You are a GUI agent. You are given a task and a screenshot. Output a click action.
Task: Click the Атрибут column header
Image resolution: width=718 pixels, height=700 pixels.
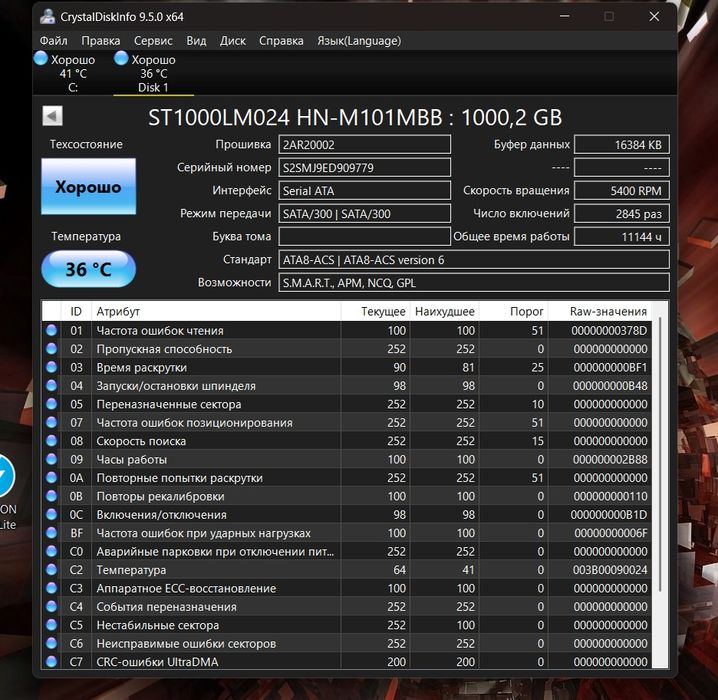(x=216, y=311)
